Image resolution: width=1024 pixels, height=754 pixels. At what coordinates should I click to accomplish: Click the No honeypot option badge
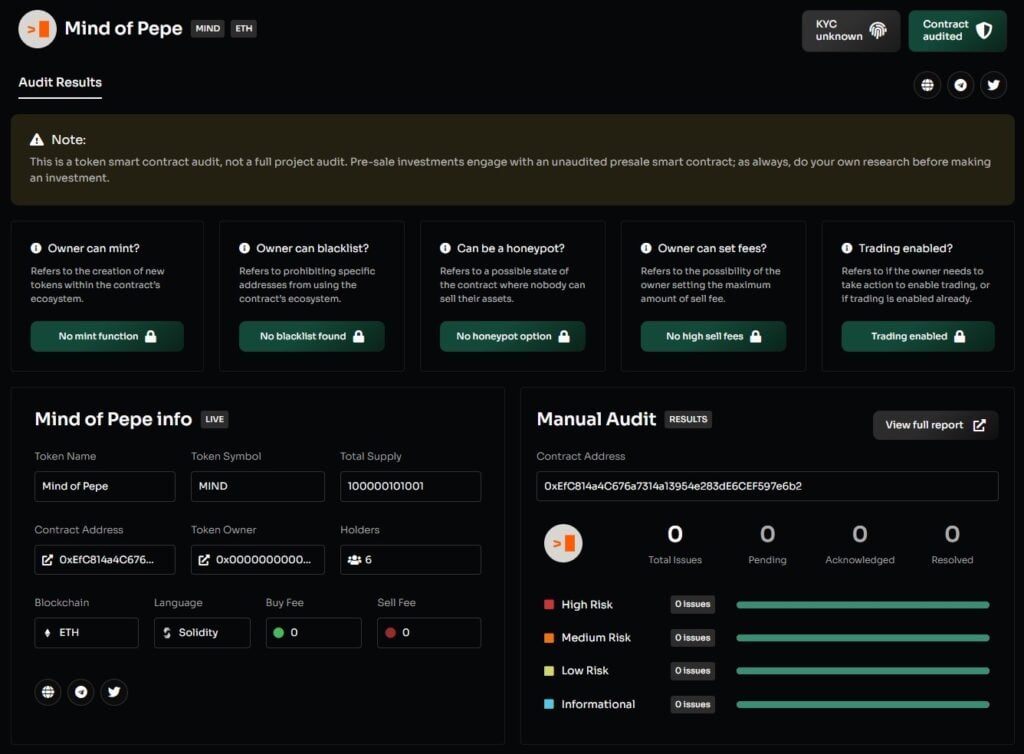pos(513,336)
